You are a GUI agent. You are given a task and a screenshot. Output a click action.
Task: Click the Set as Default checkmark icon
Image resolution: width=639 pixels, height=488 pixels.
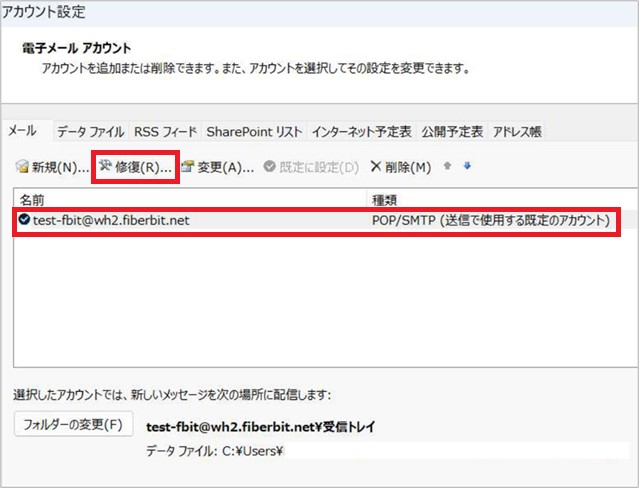[269, 166]
